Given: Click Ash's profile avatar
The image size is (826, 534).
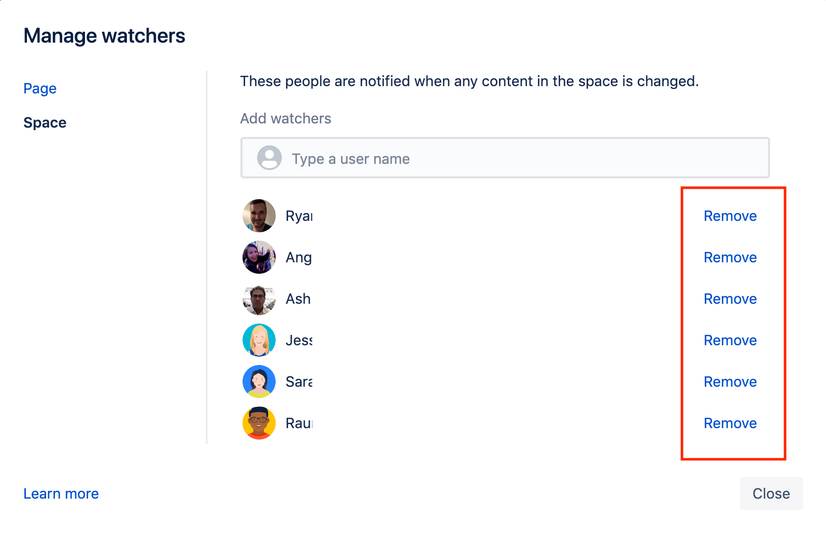Looking at the screenshot, I should click(259, 299).
